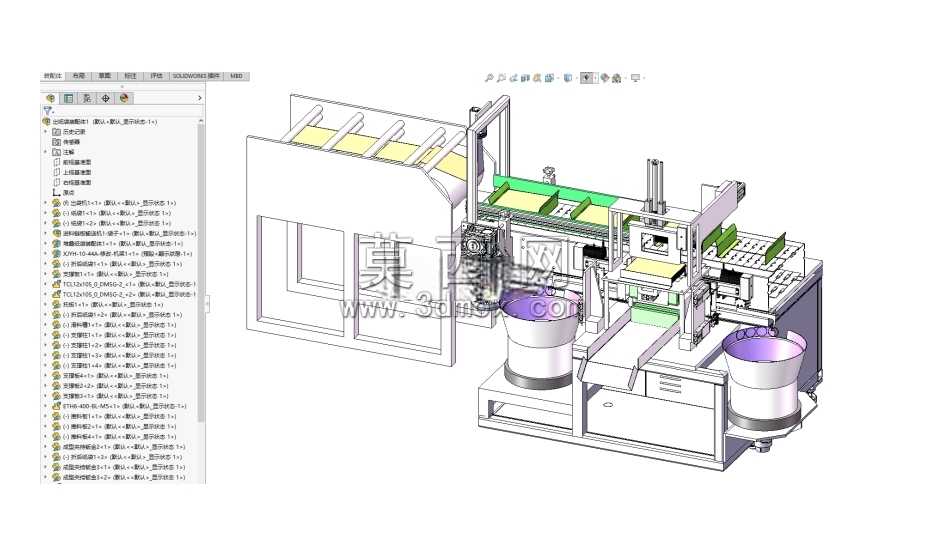Expand the ETH6-400-BL-M5<1> node

[46, 406]
